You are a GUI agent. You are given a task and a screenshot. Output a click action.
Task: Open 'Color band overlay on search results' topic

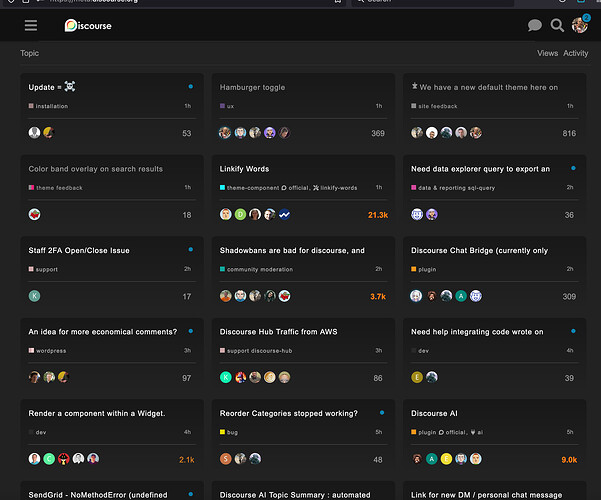pyautogui.click(x=95, y=169)
